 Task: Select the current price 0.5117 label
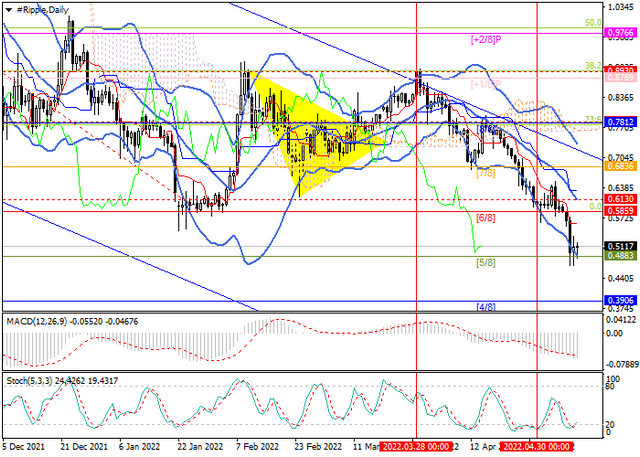click(620, 246)
